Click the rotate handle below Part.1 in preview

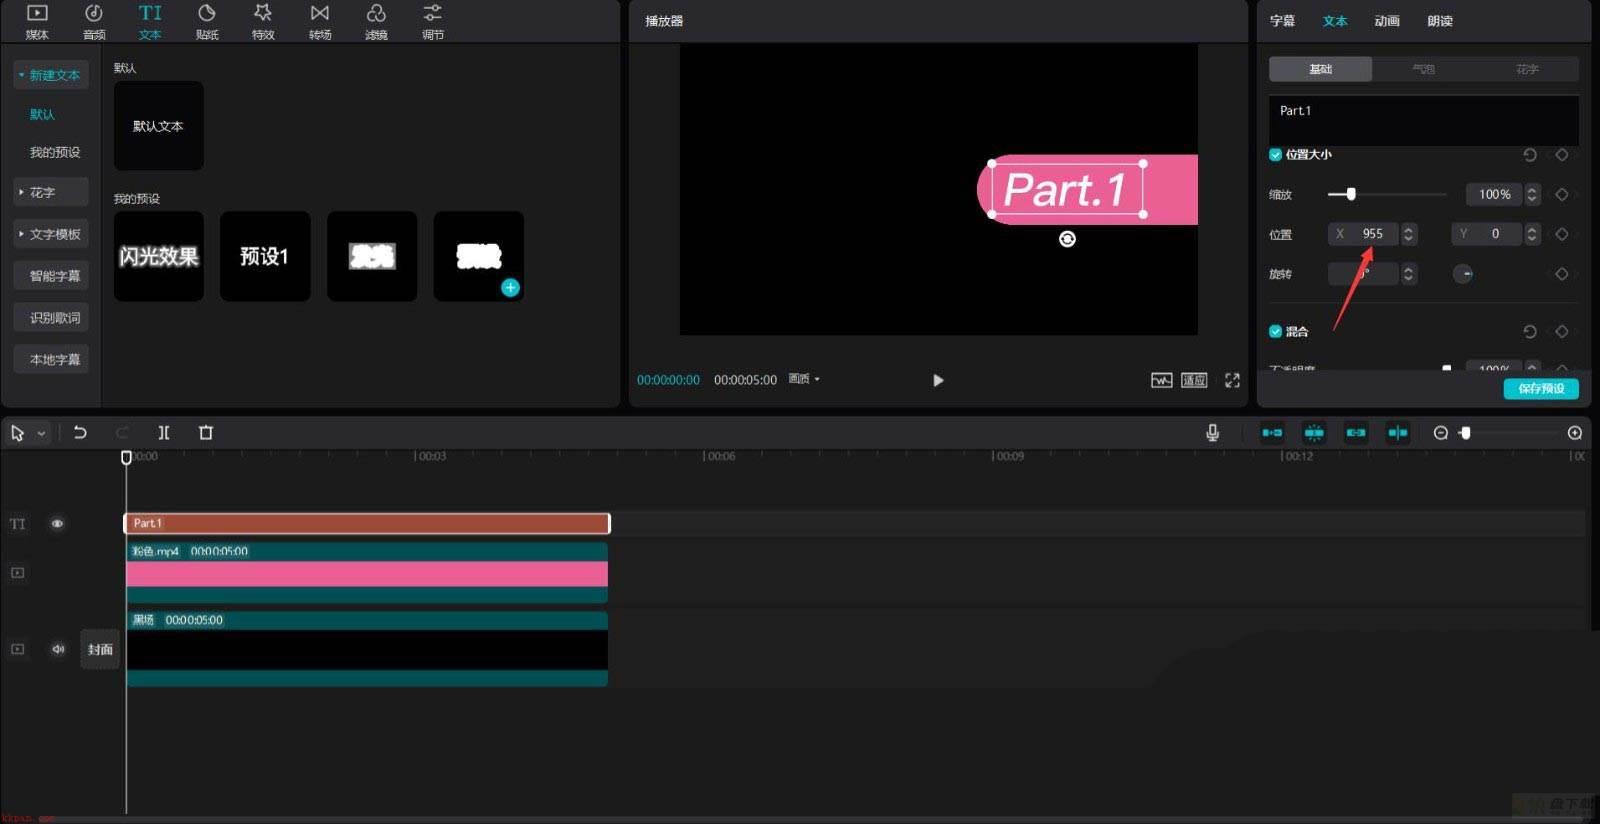point(1067,239)
